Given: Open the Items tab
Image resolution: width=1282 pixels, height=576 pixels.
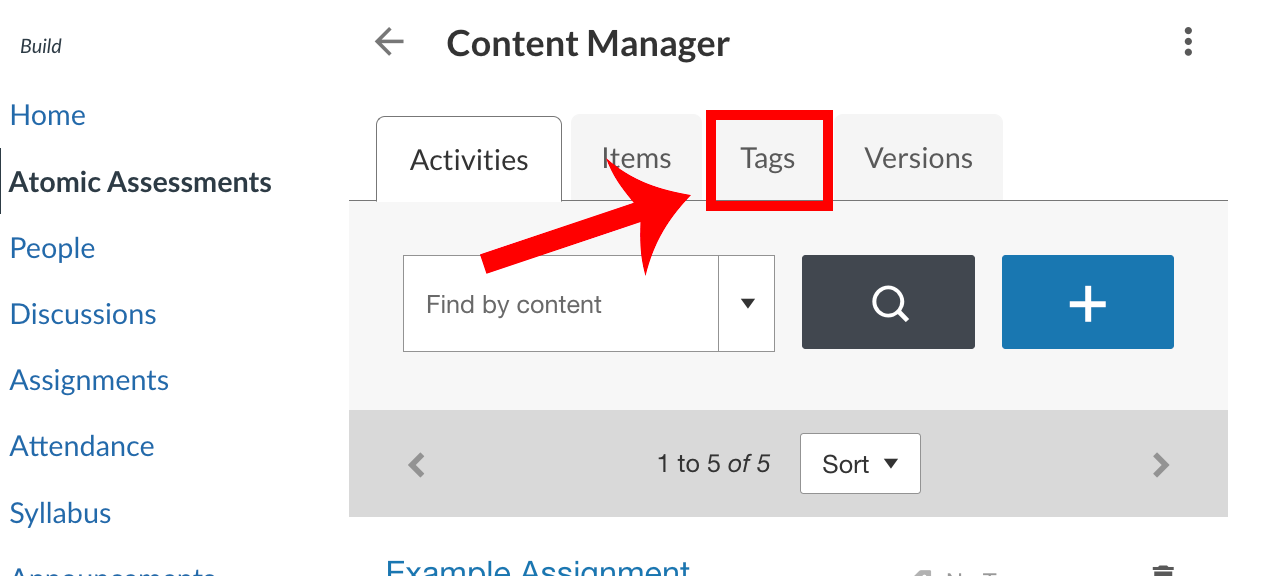Looking at the screenshot, I should [636, 158].
